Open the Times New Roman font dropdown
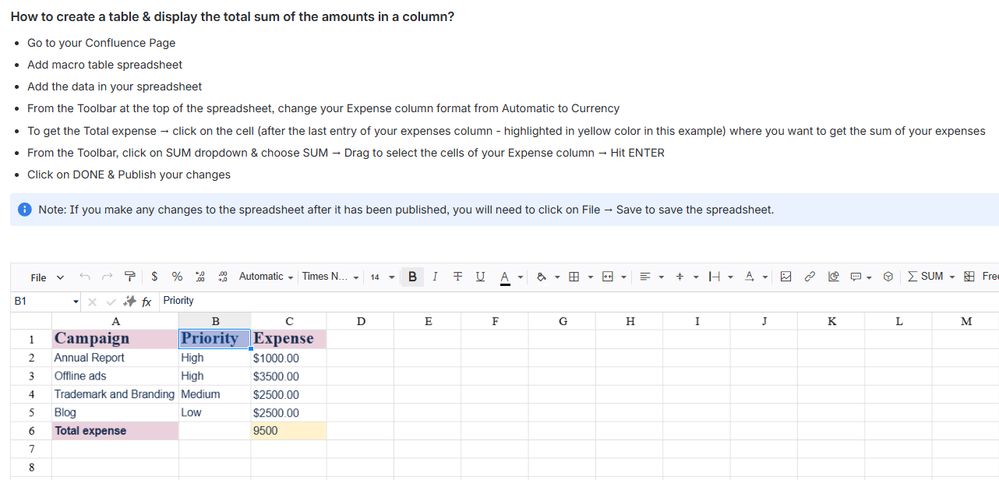This screenshot has width=999, height=480. click(x=331, y=277)
